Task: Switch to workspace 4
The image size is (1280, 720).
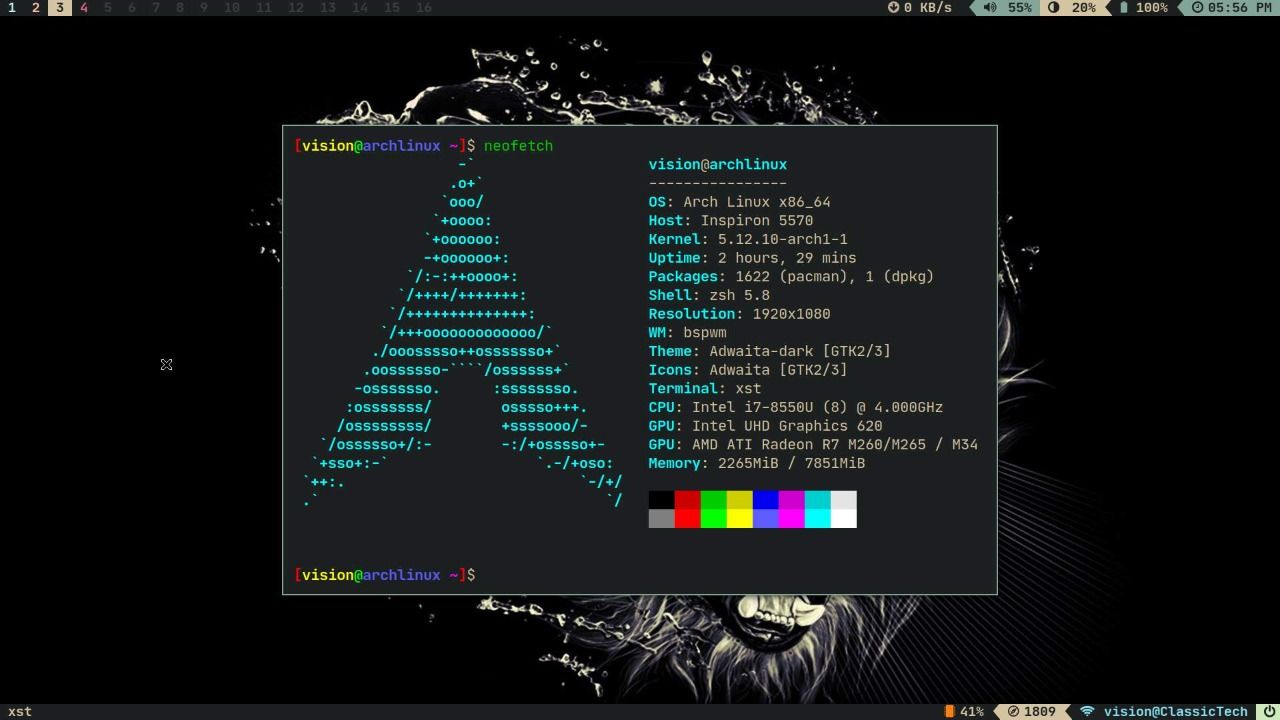Action: click(84, 8)
